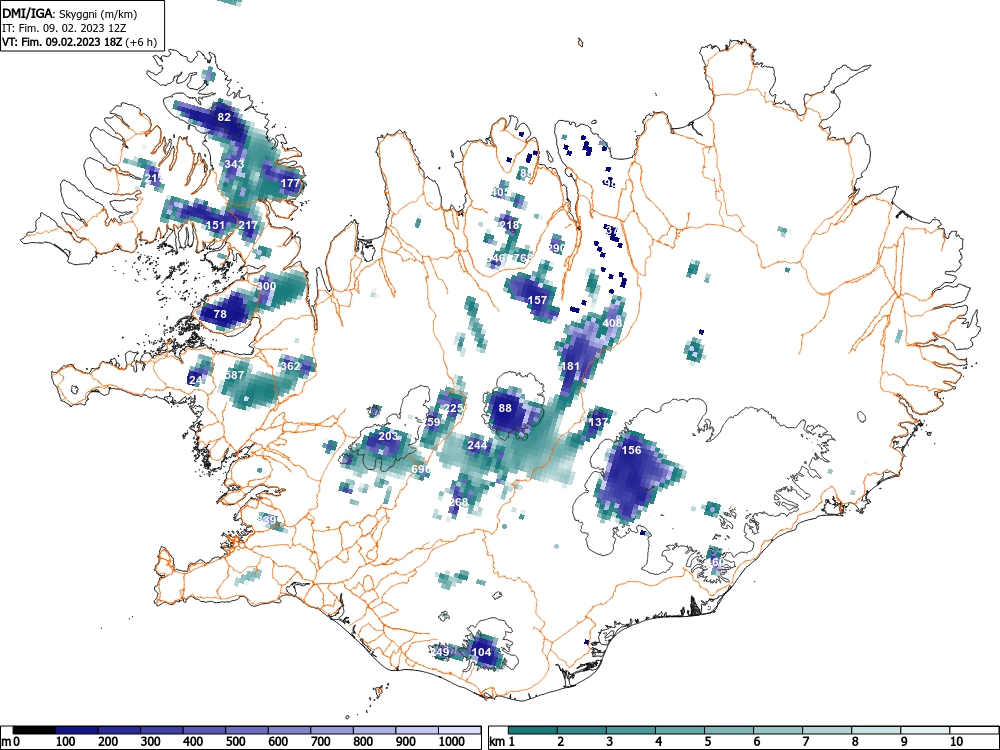Click the 177 value label
1000x750 pixels.
[x=290, y=183]
